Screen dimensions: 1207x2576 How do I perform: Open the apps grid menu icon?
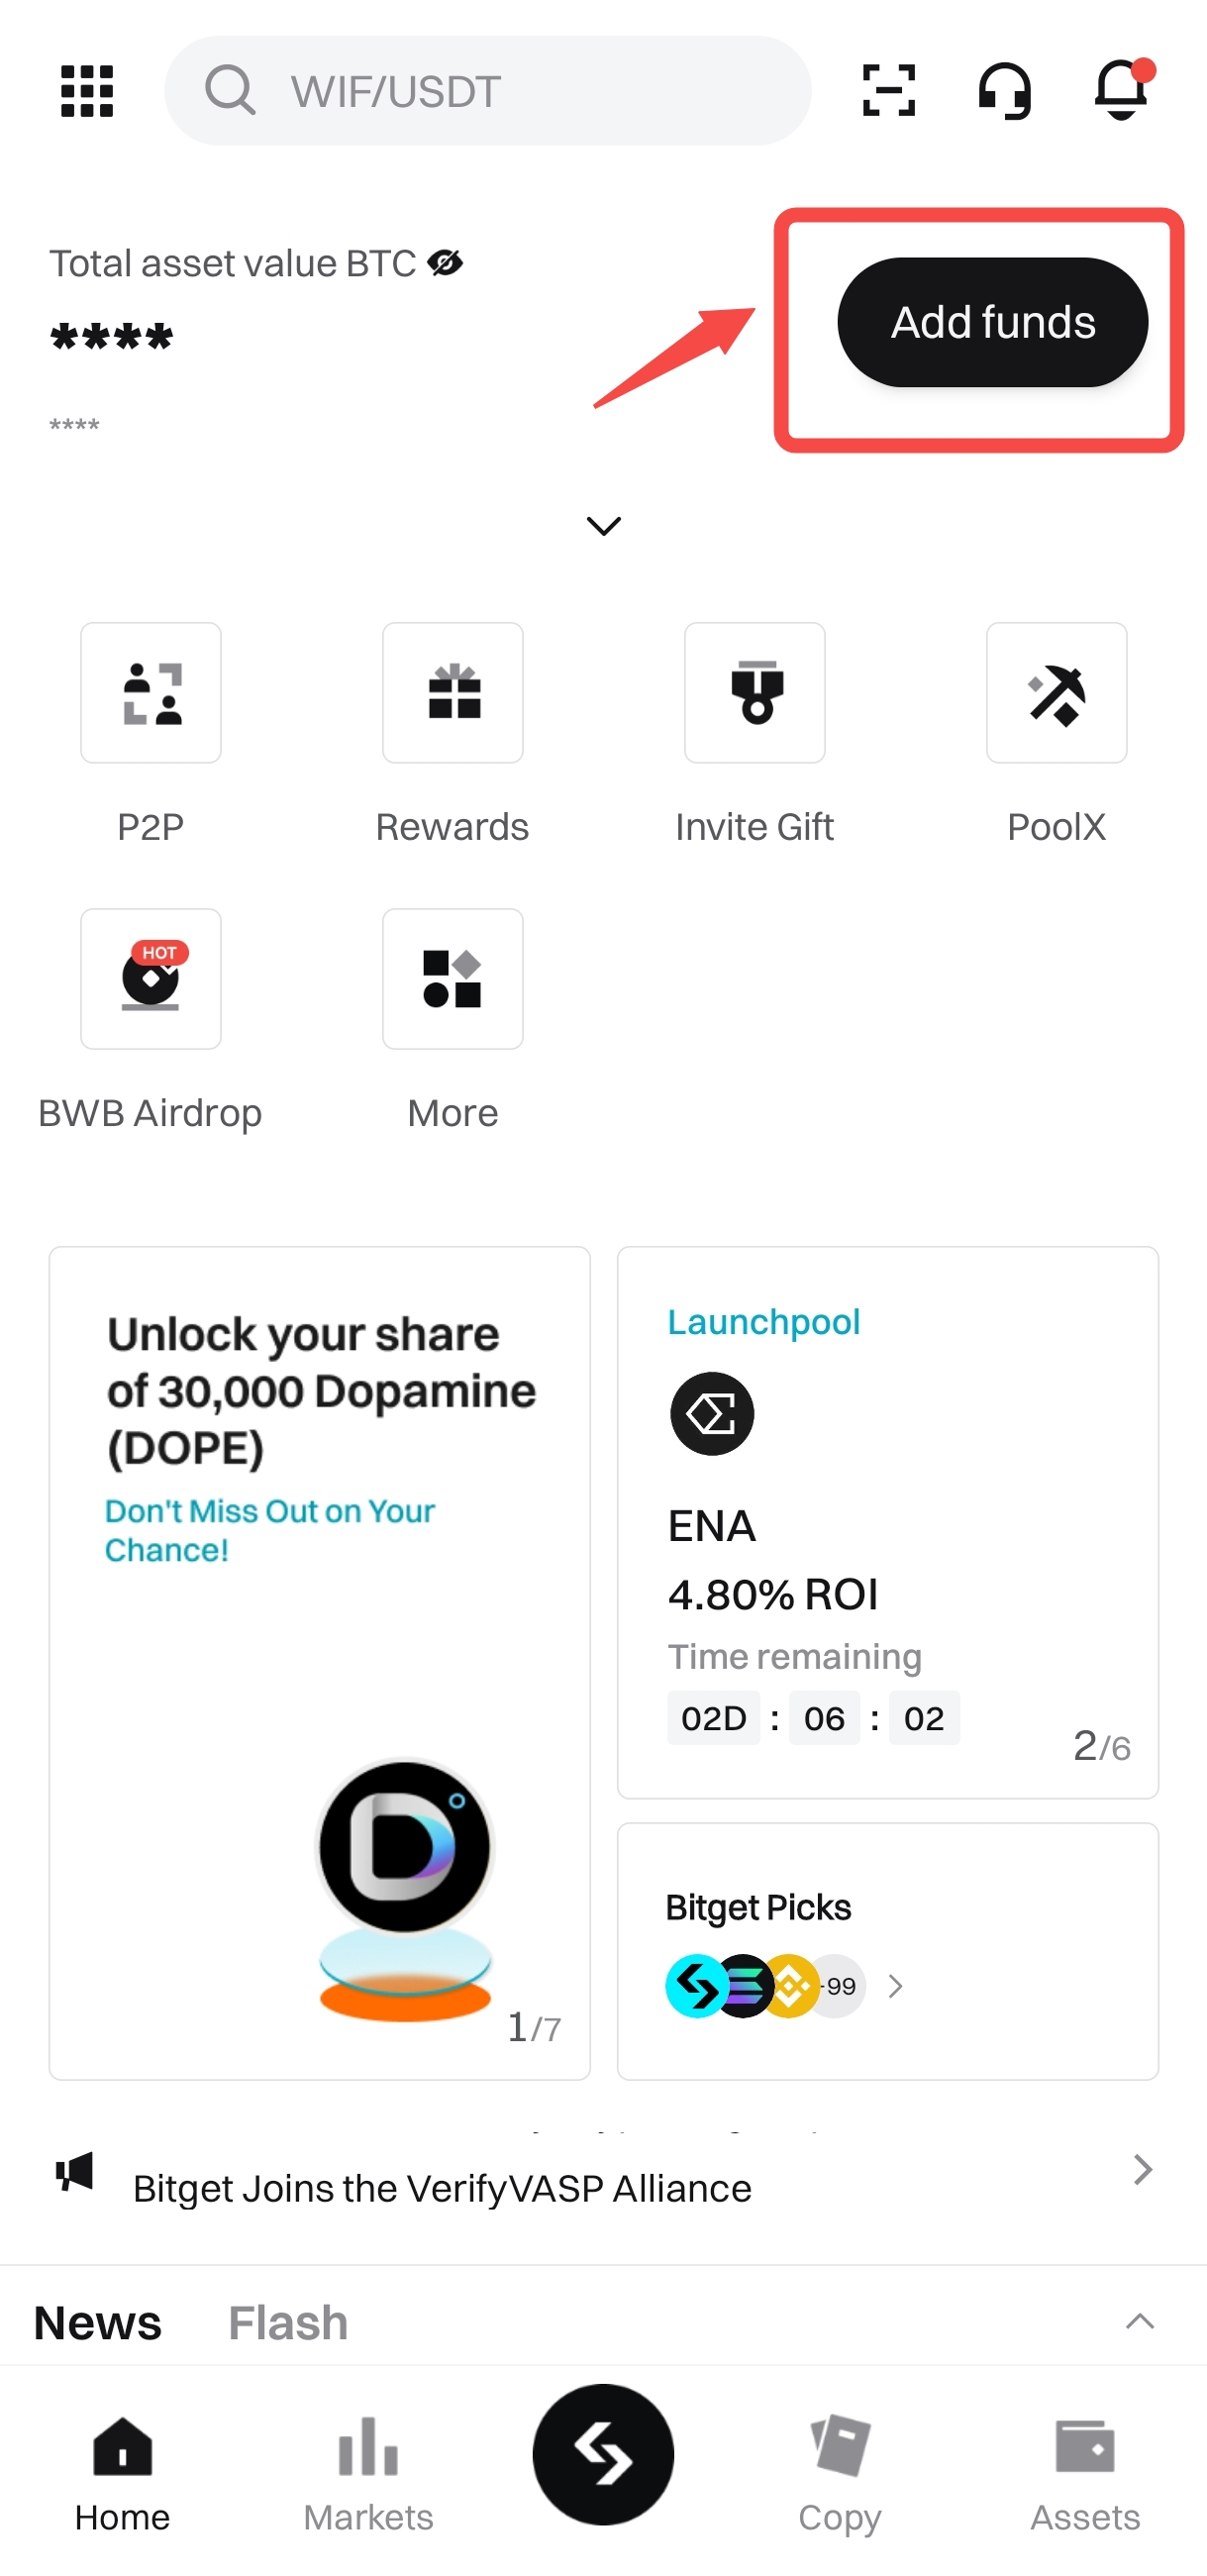click(87, 91)
